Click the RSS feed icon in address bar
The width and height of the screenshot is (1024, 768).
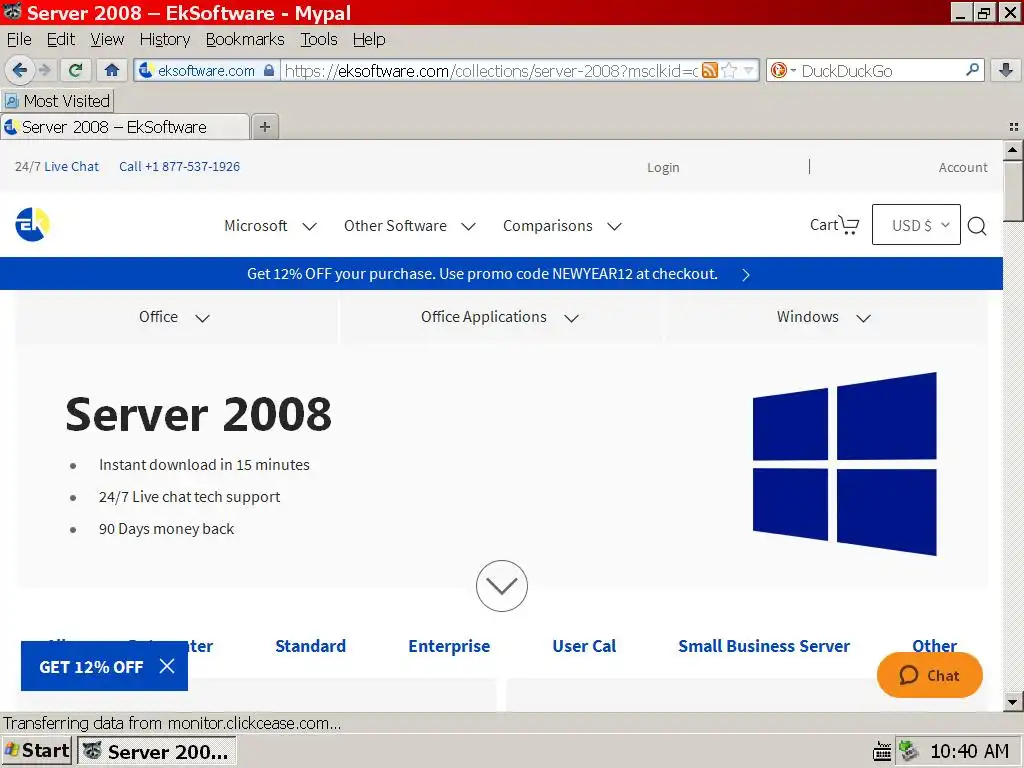[x=710, y=71]
